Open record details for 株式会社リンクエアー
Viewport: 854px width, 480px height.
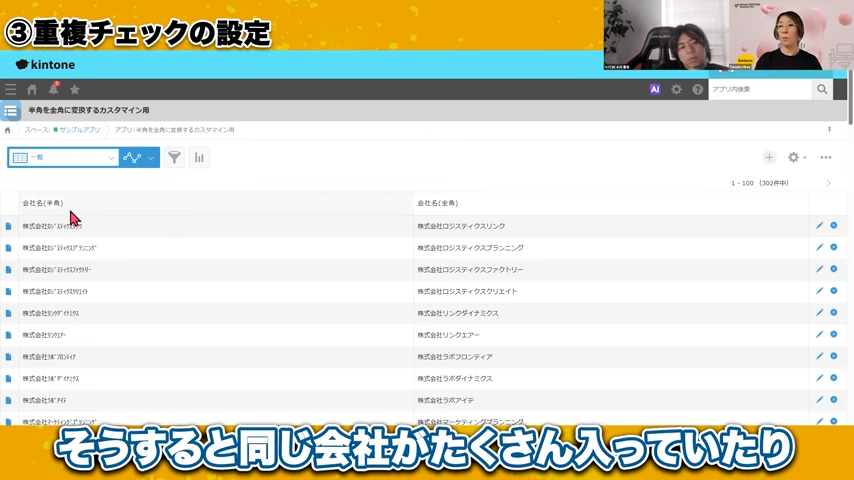(8, 335)
